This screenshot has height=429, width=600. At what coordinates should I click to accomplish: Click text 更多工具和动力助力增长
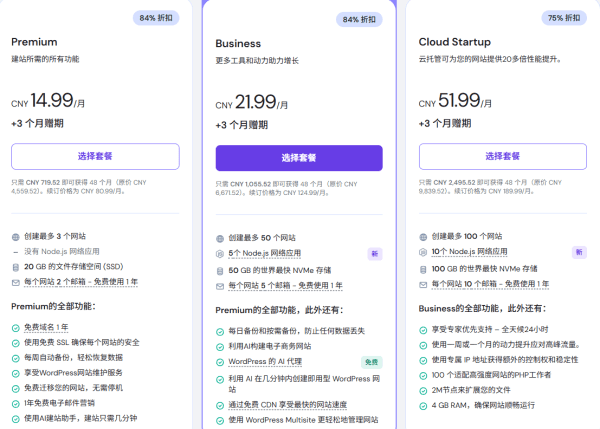click(257, 60)
